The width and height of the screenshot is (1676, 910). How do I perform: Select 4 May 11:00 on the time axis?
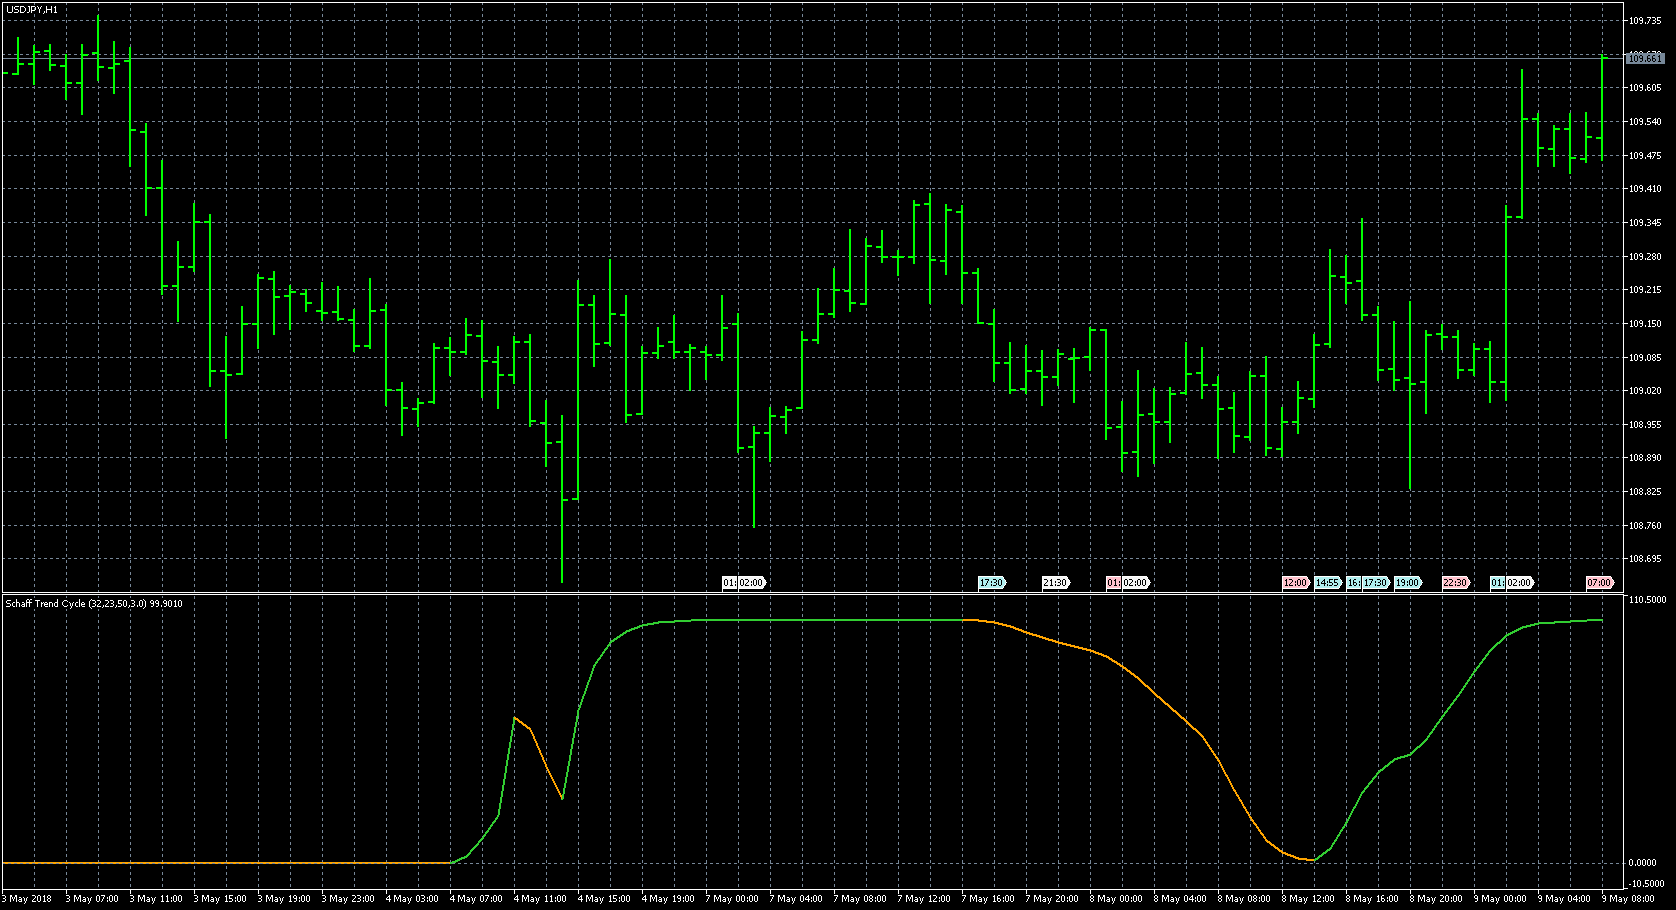pyautogui.click(x=540, y=899)
